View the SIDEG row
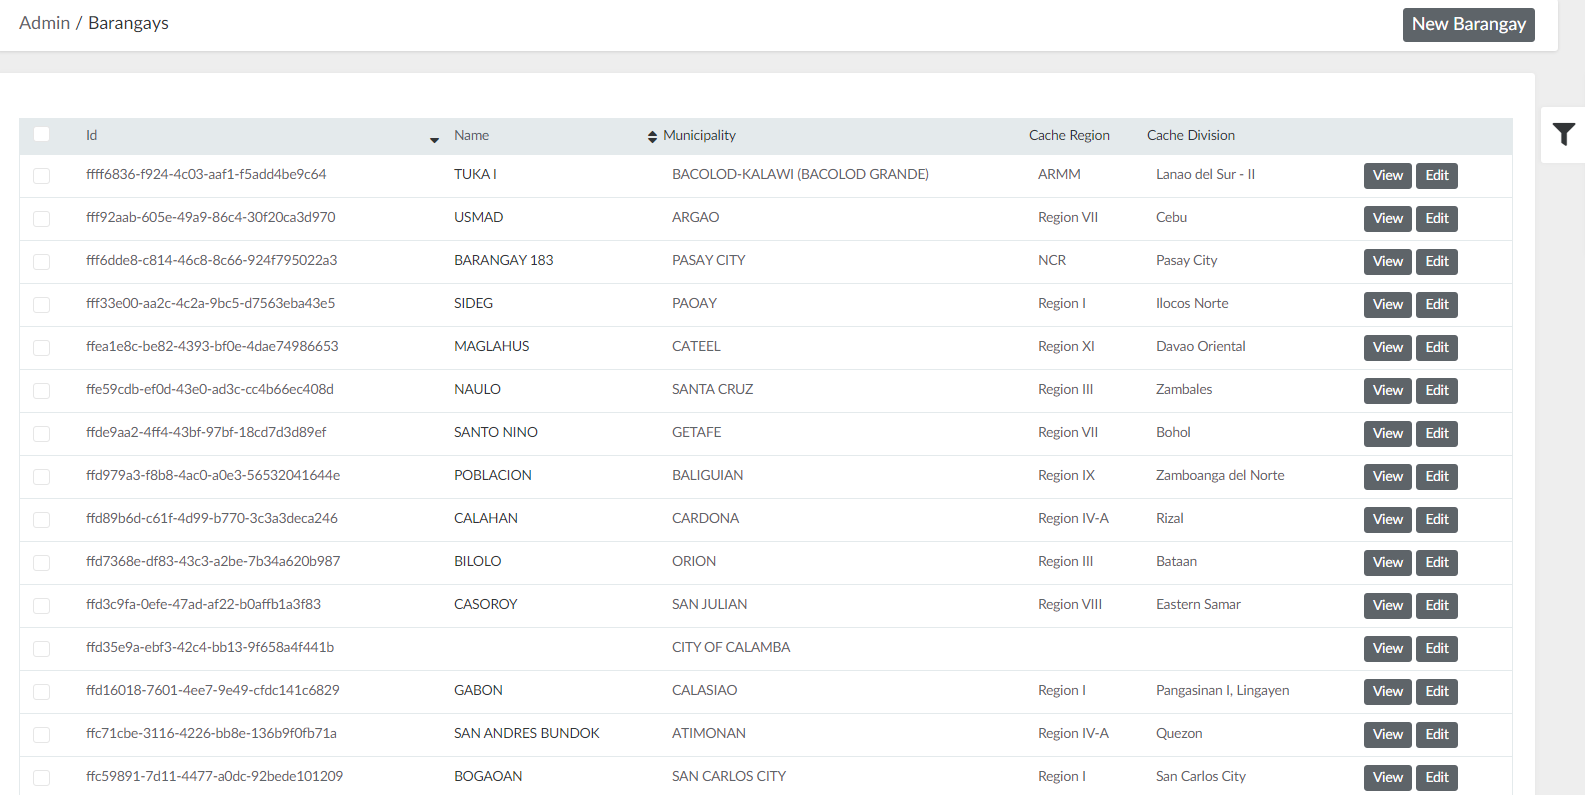The height and width of the screenshot is (795, 1585). click(1387, 305)
